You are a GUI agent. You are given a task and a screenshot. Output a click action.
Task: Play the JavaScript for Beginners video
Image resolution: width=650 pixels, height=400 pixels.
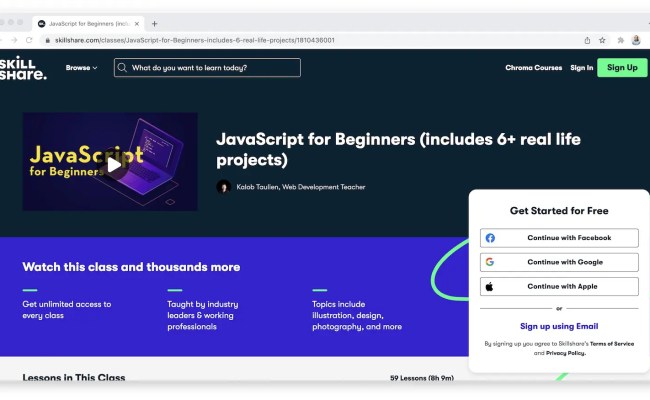click(x=114, y=165)
